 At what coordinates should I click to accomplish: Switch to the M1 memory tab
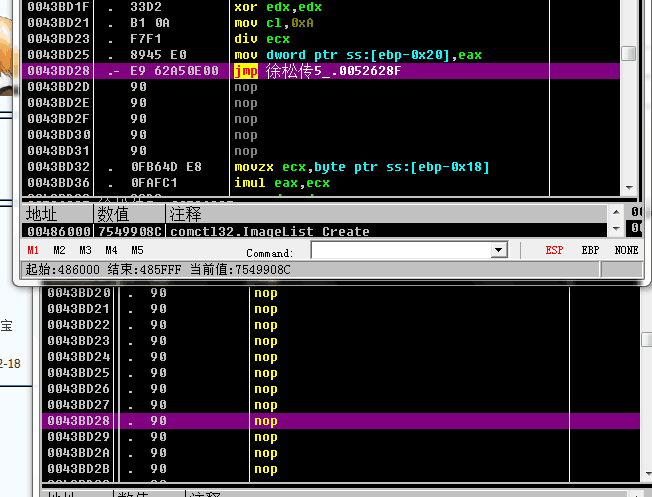[33, 250]
